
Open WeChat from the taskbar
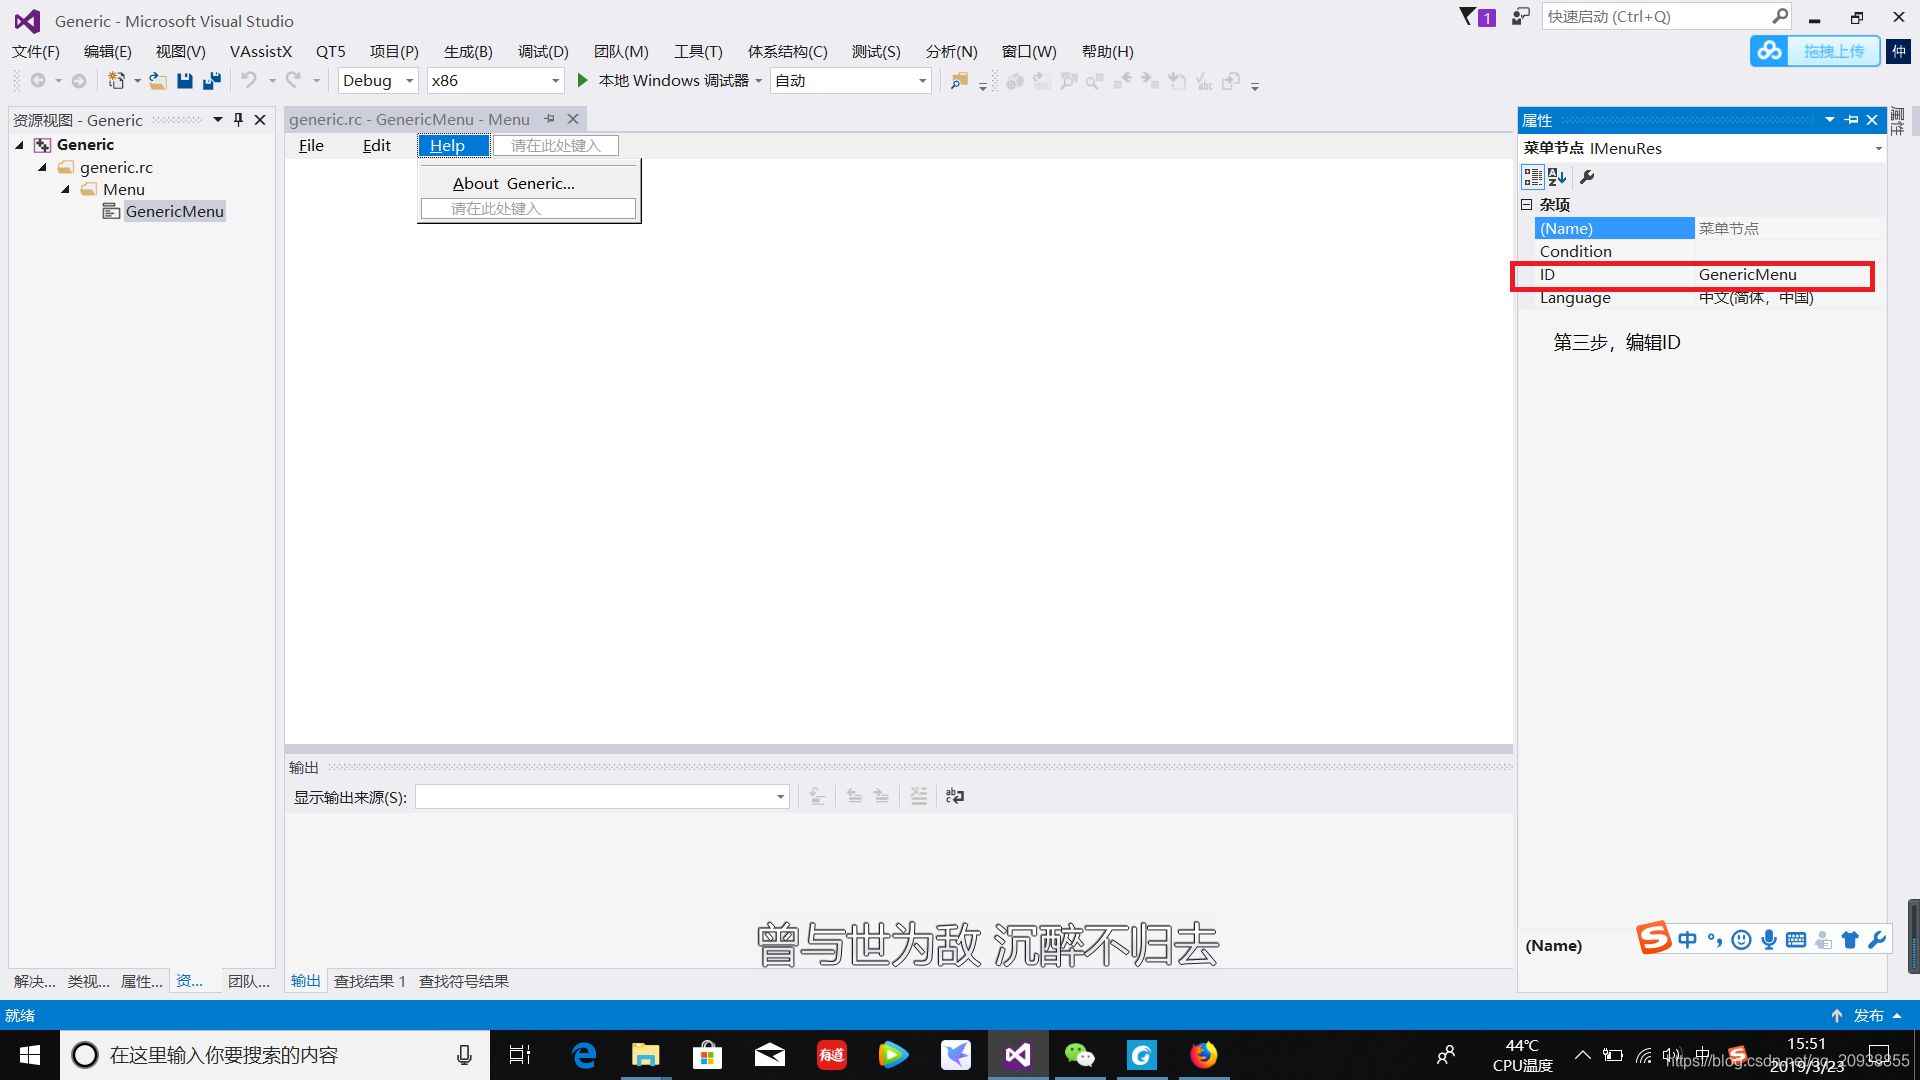(1080, 1055)
